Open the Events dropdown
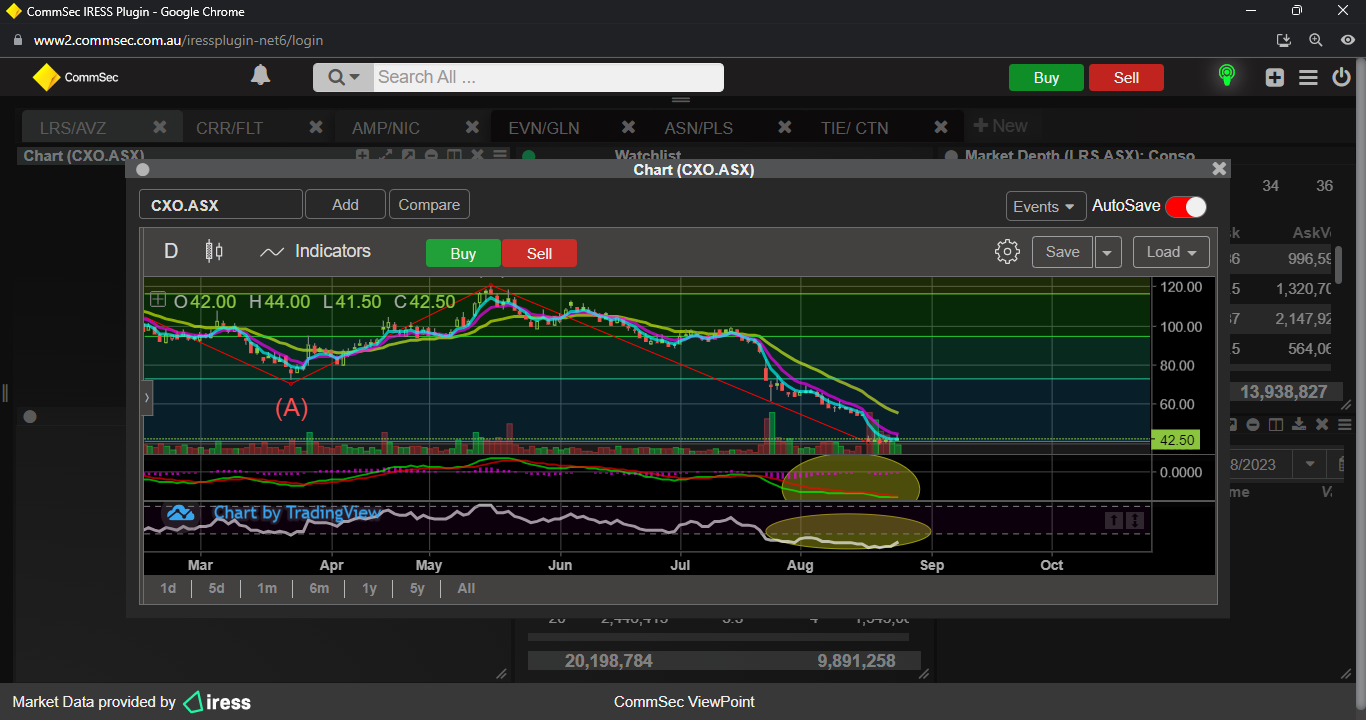The height and width of the screenshot is (720, 1366). tap(1046, 206)
